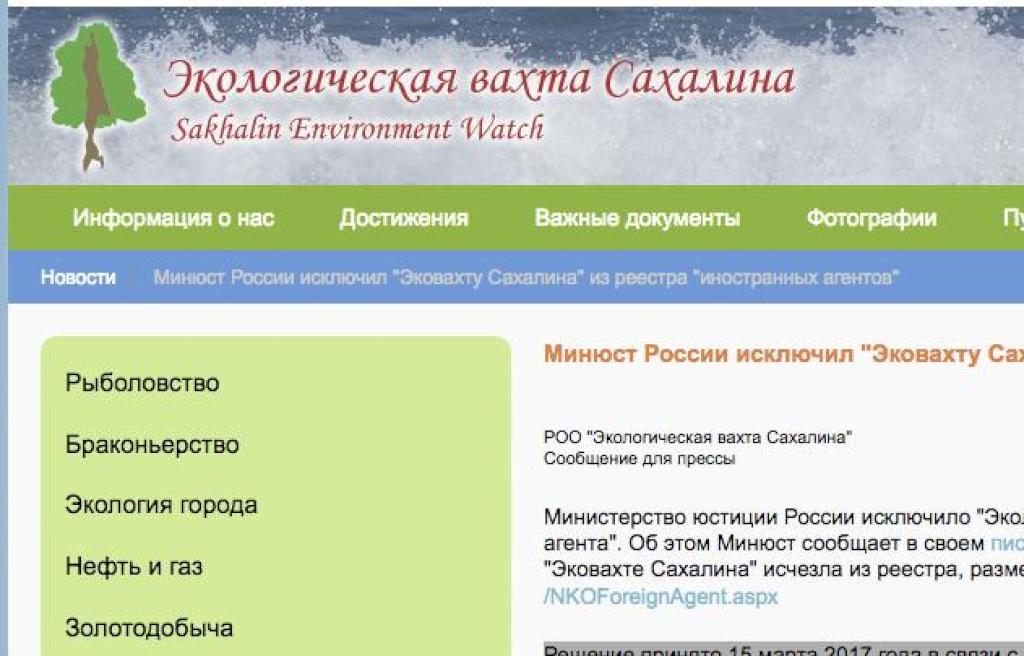Click the Сообщение для прессы line
Image resolution: width=1024 pixels, height=656 pixels.
click(639, 459)
